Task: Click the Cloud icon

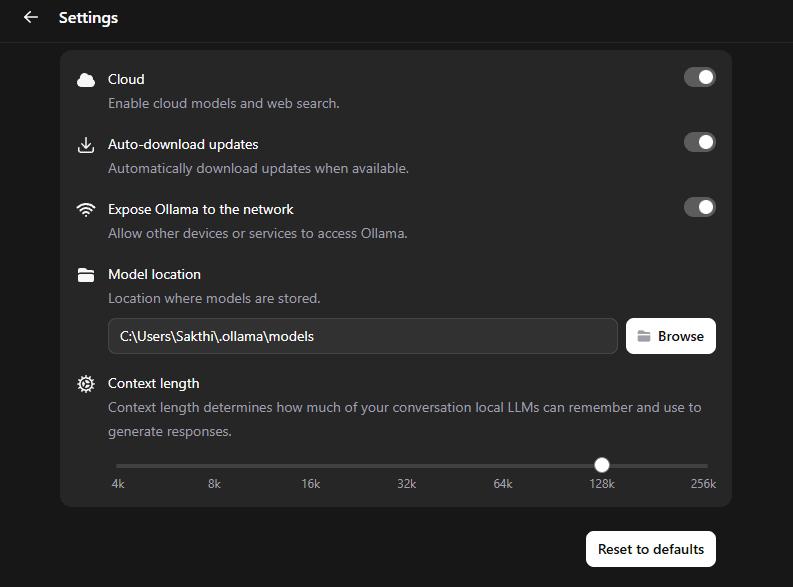Action: point(86,80)
